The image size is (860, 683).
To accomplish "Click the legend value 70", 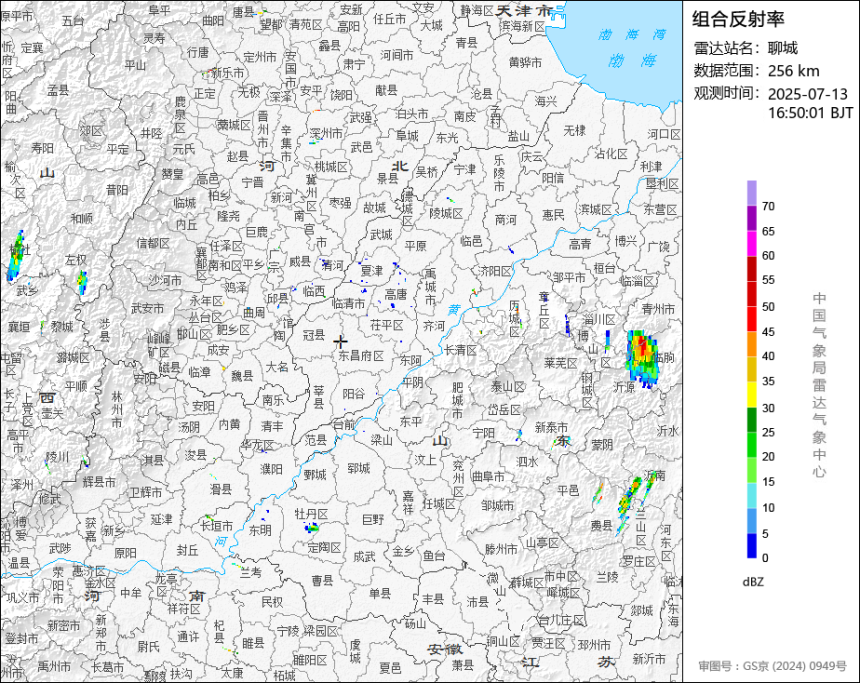I will pos(768,206).
